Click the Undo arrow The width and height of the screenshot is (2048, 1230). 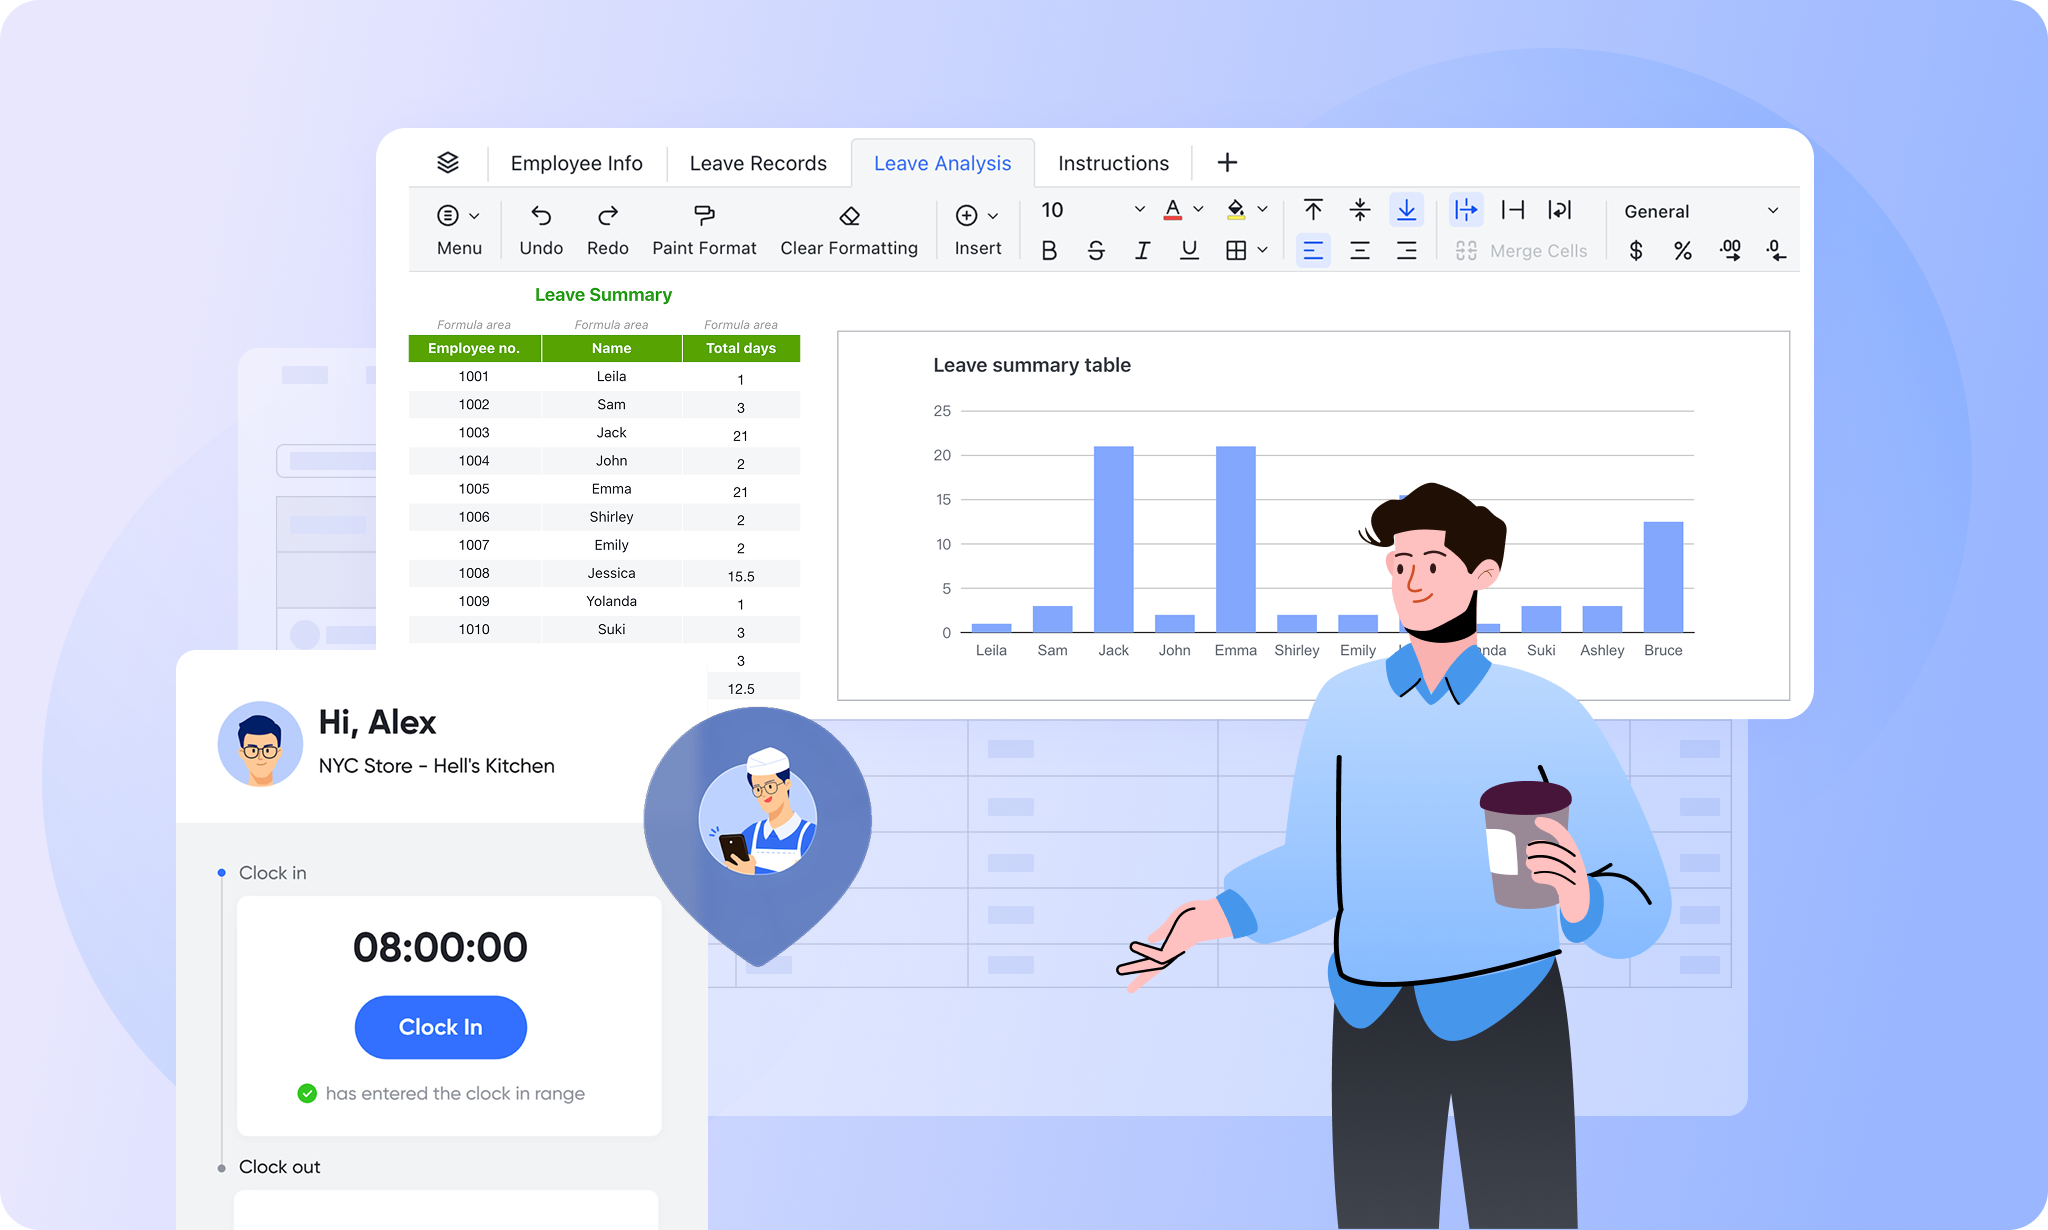541,215
